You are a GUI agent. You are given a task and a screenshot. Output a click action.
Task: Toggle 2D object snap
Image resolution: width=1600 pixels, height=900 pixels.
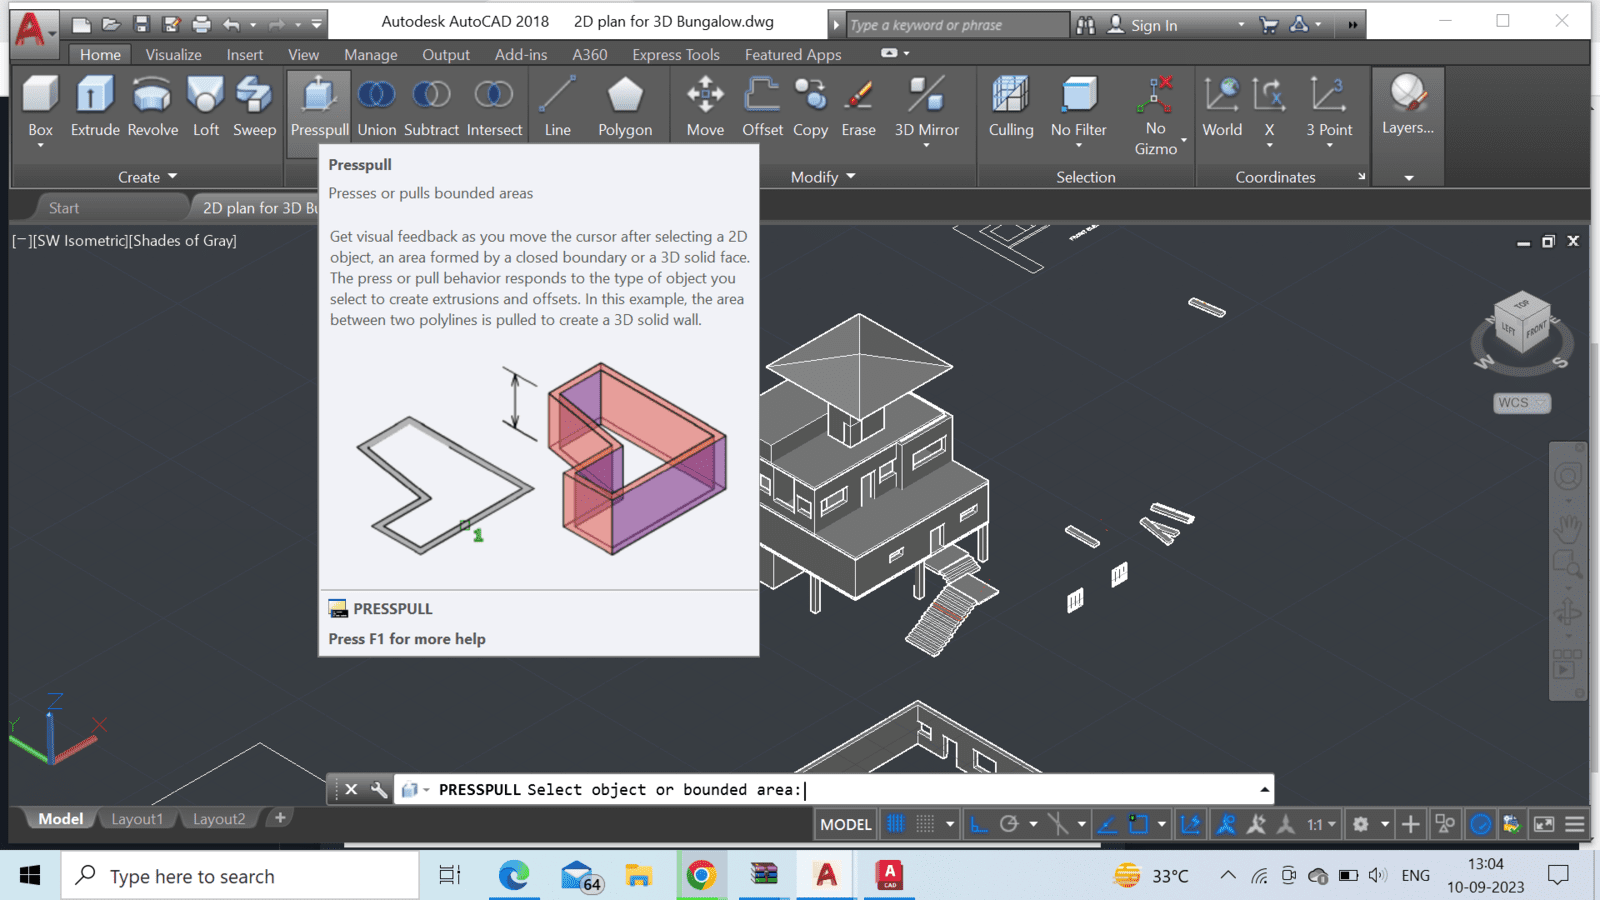tap(1138, 825)
